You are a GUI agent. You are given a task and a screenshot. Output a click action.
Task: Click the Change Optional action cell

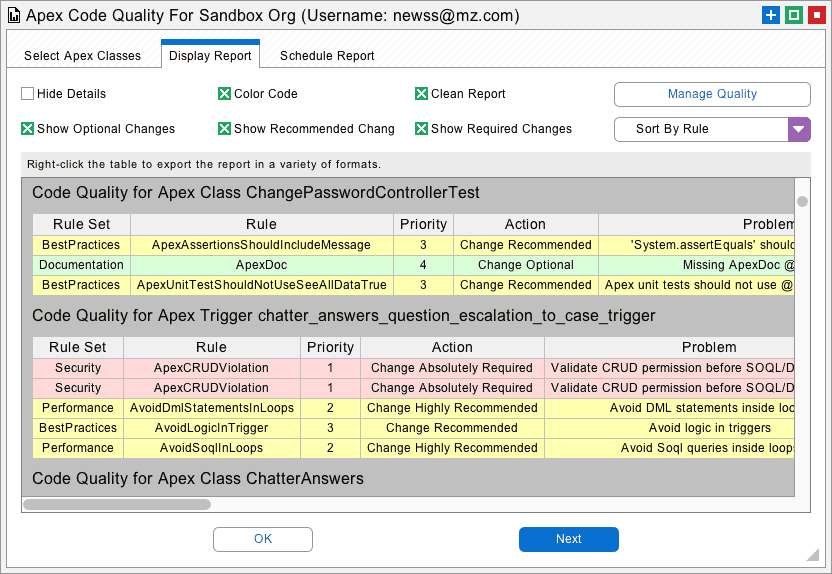tap(525, 265)
